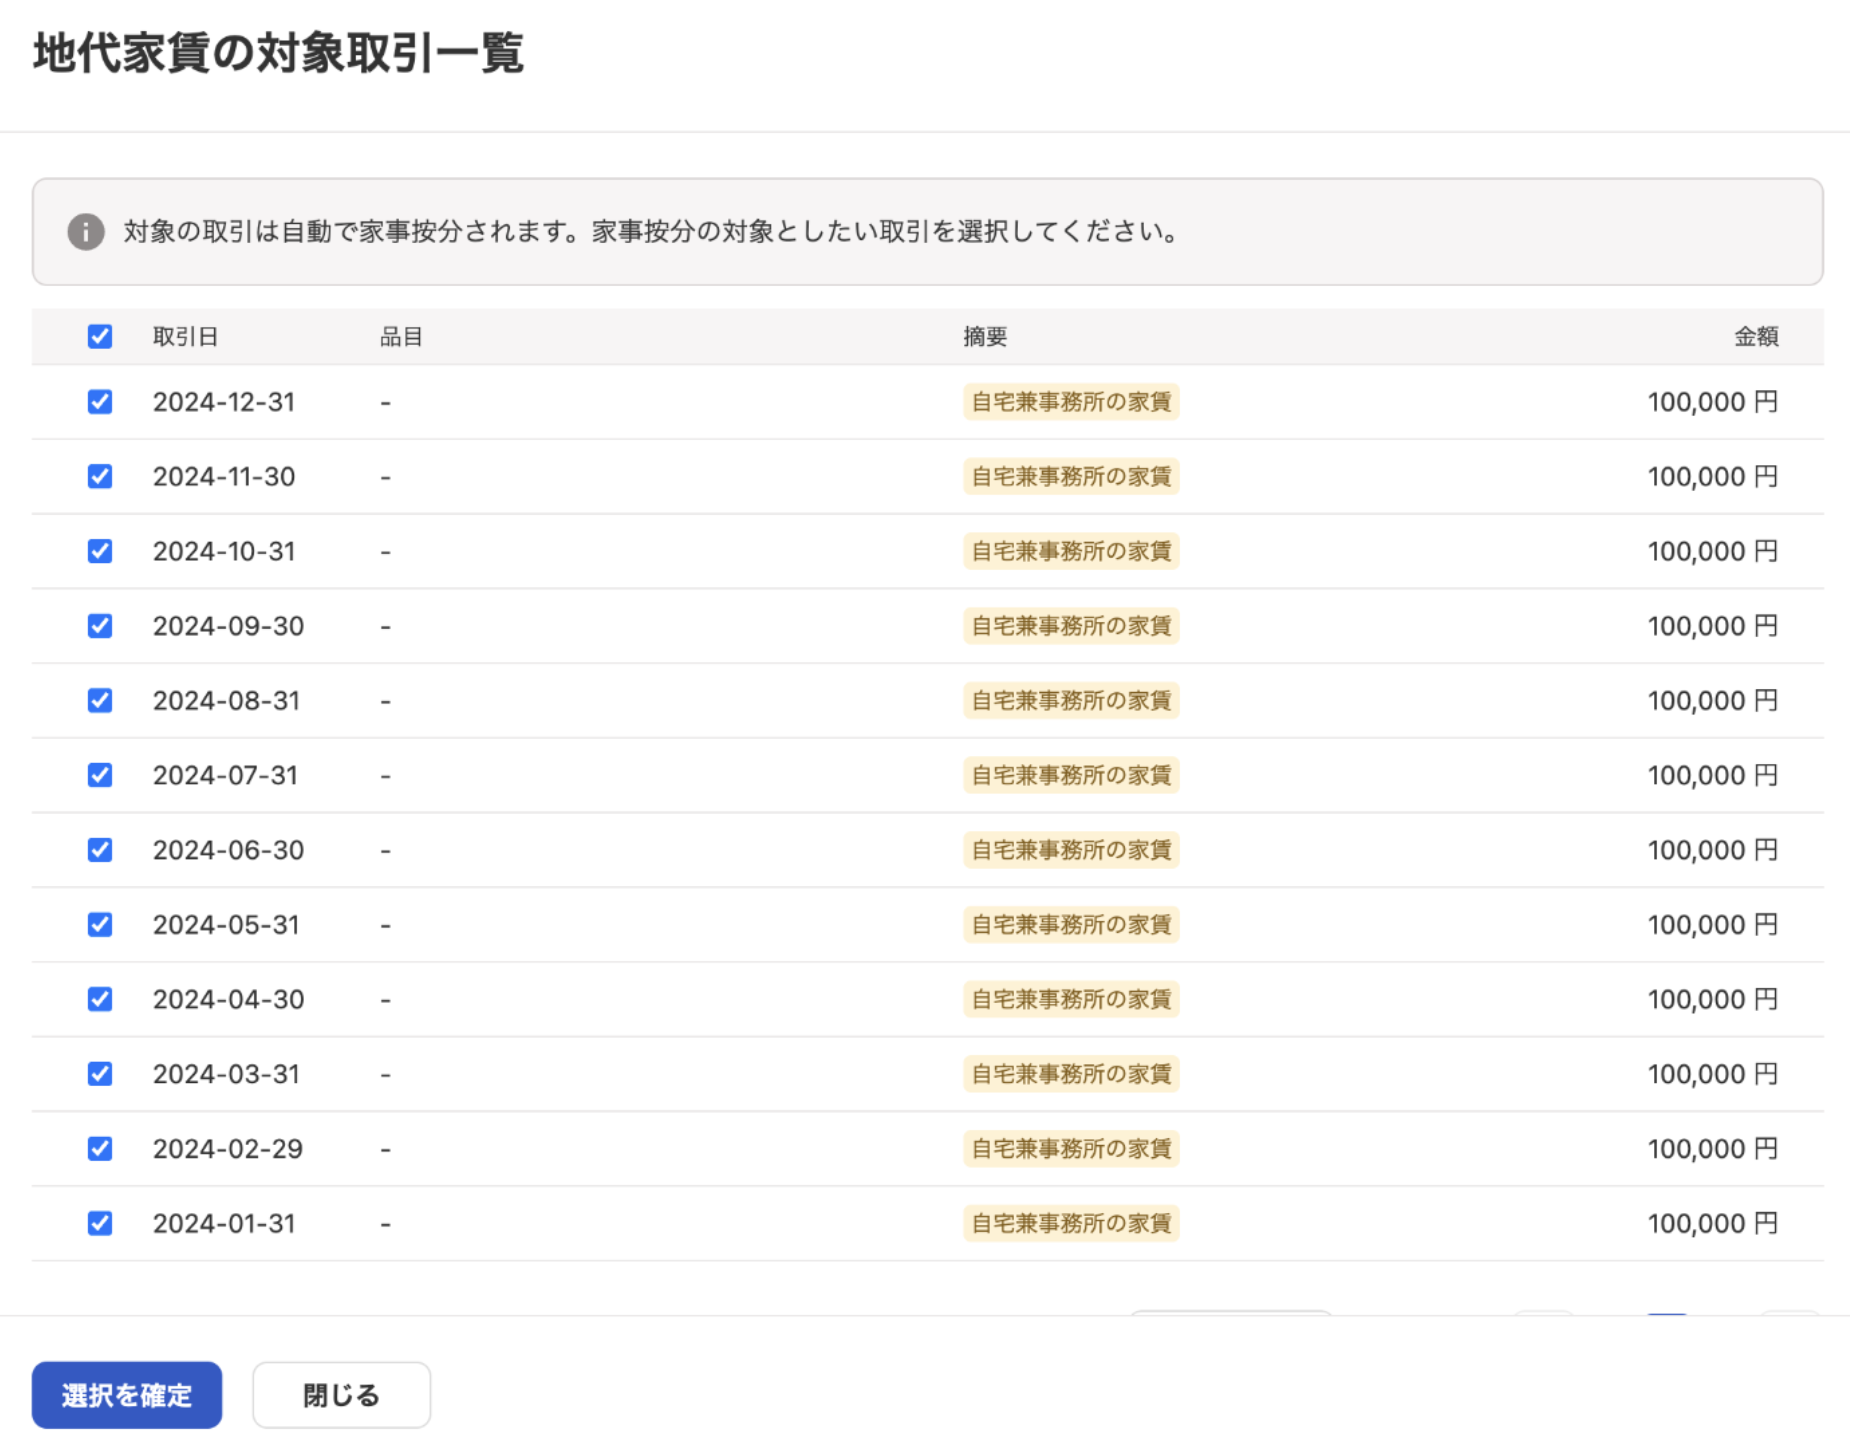Uncheck the 2024-12-31 transaction checkbox

point(100,402)
